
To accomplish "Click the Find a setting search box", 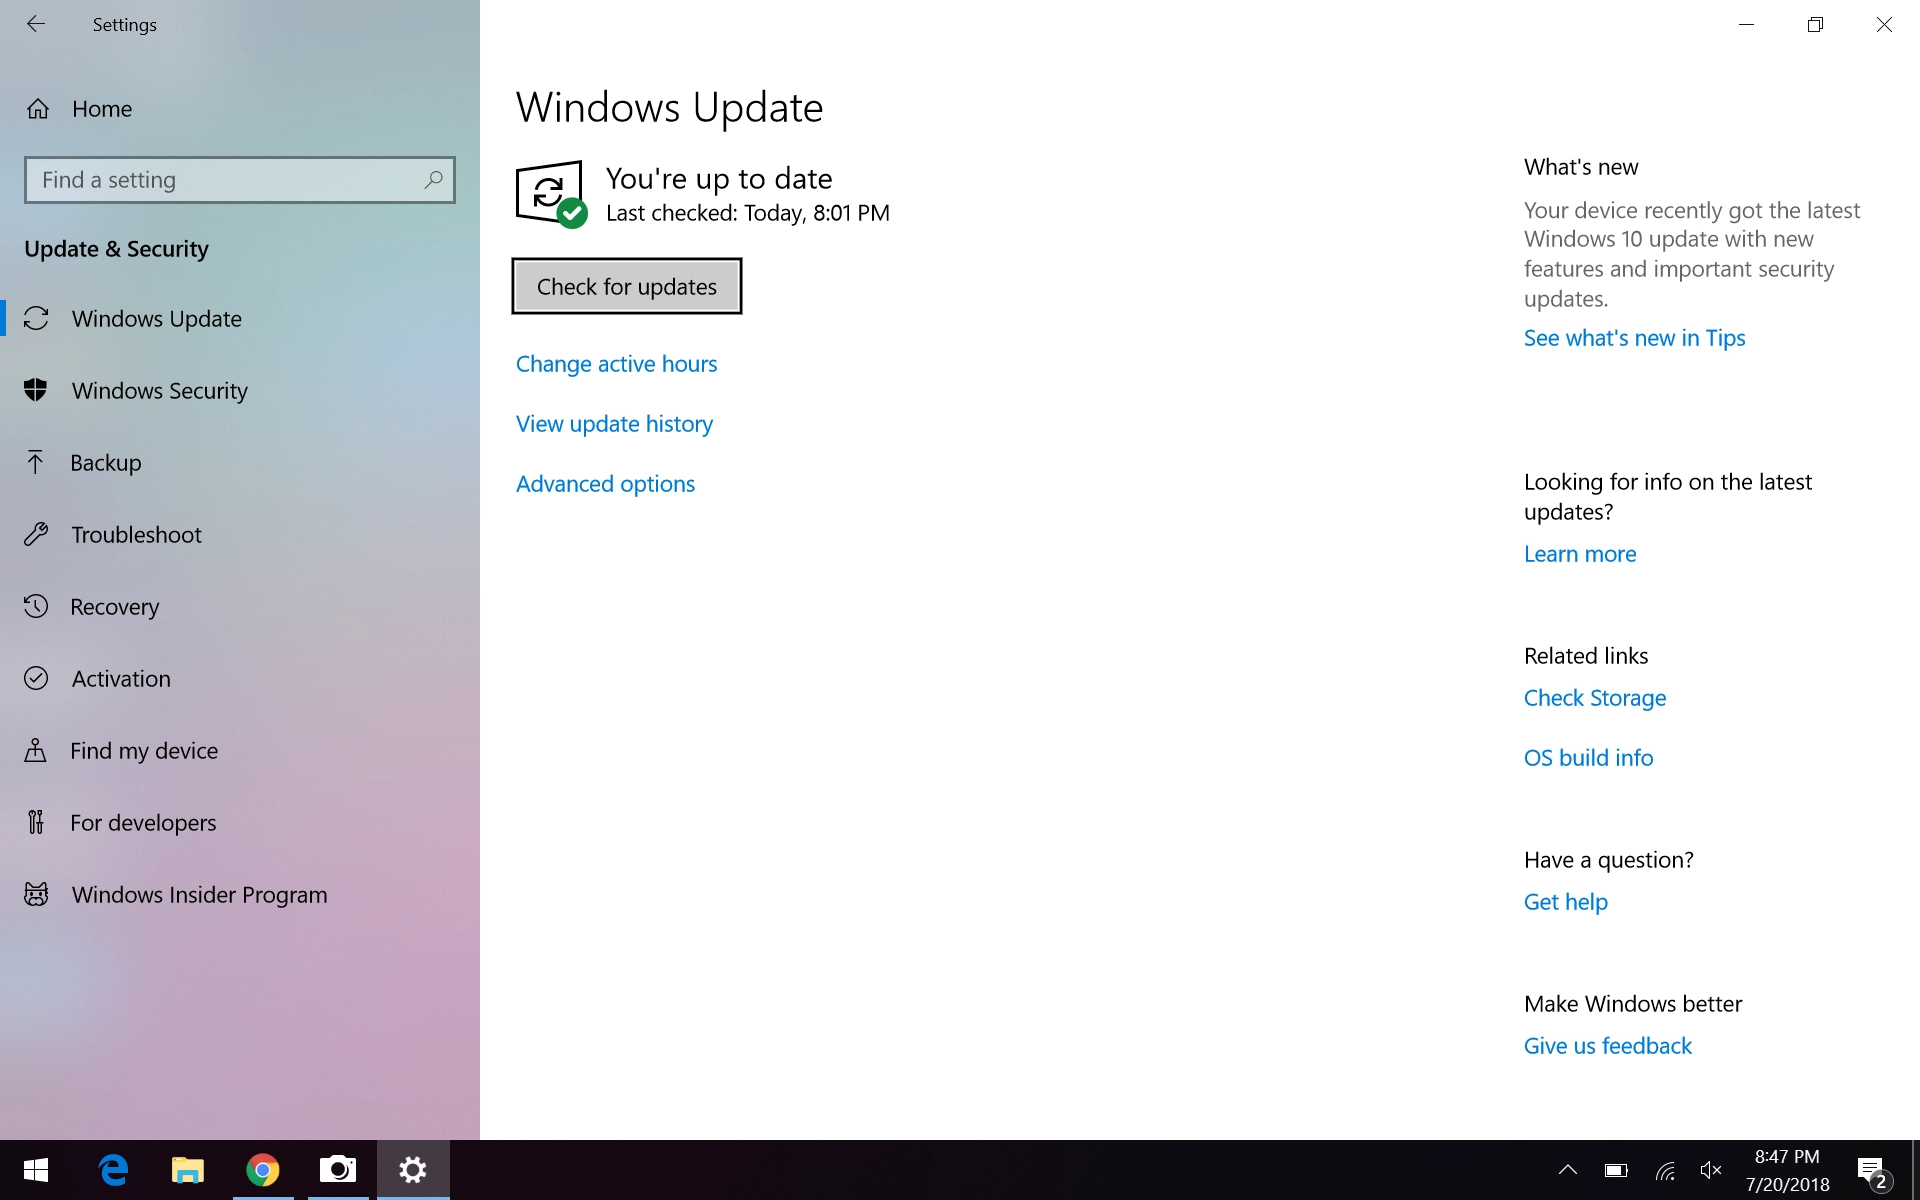I will click(x=240, y=180).
